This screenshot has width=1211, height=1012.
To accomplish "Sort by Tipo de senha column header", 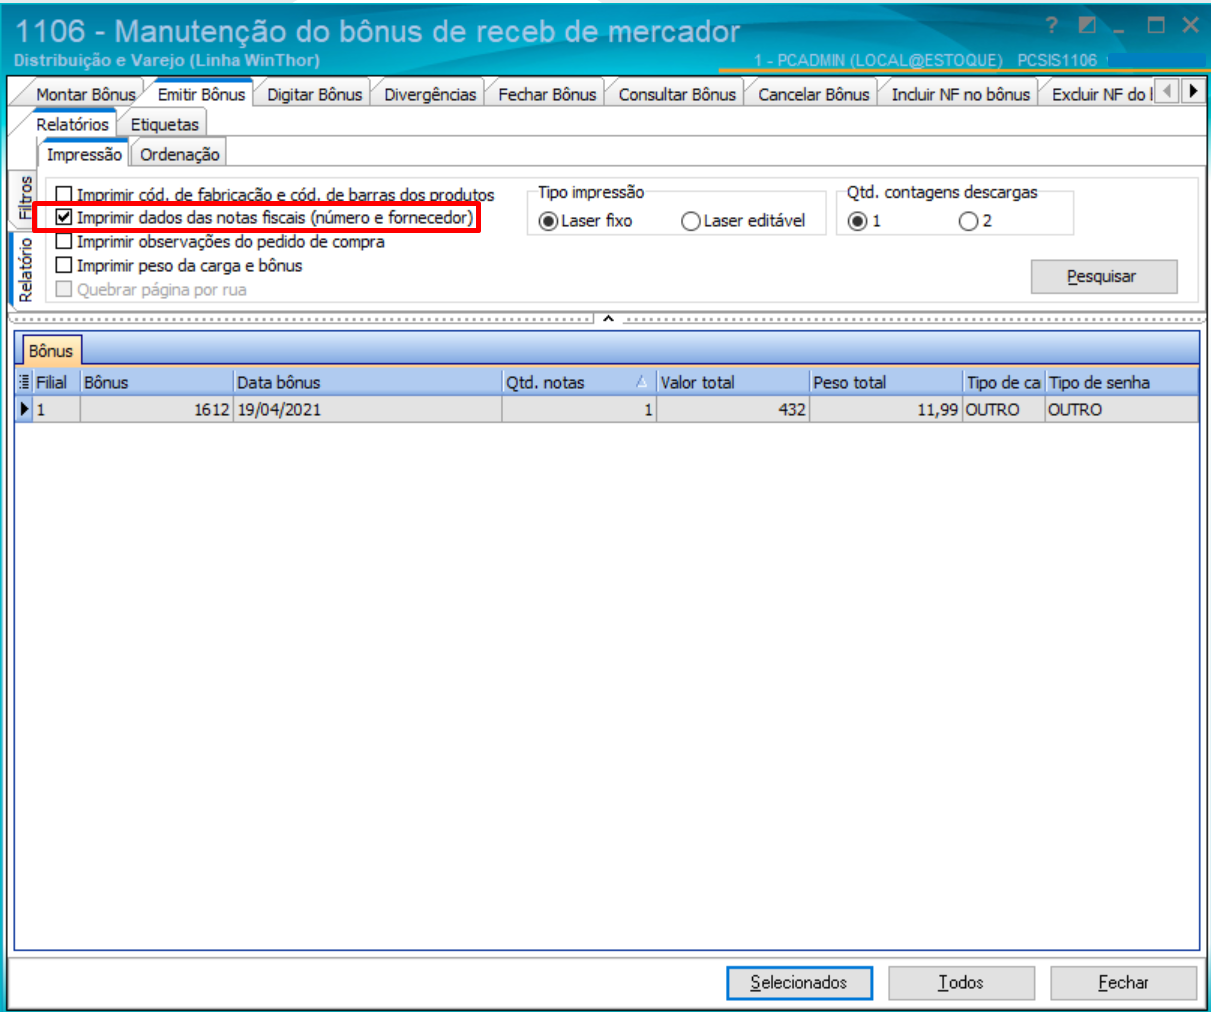I will click(x=1121, y=382).
